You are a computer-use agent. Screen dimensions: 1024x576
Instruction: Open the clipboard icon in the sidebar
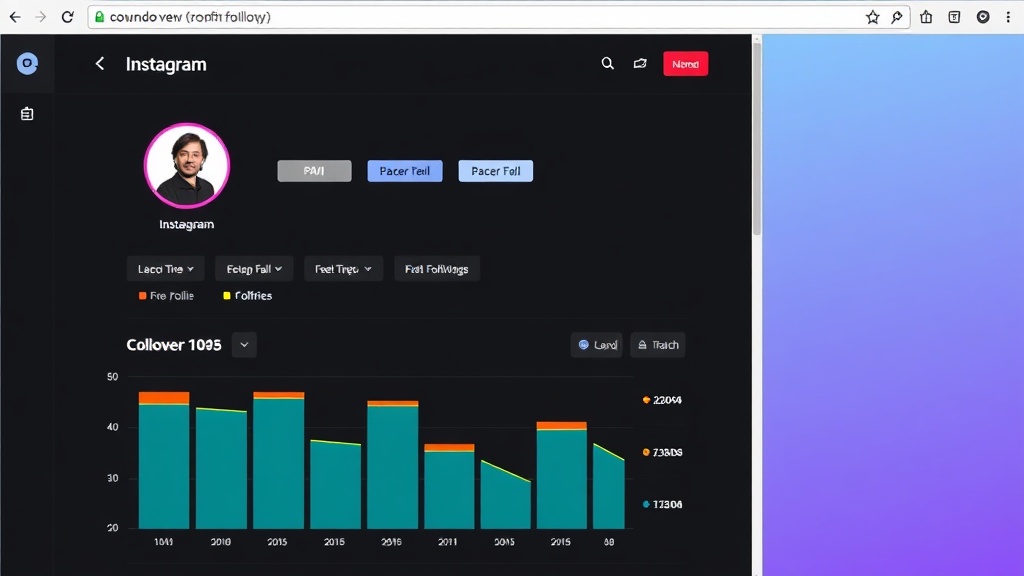click(x=27, y=114)
